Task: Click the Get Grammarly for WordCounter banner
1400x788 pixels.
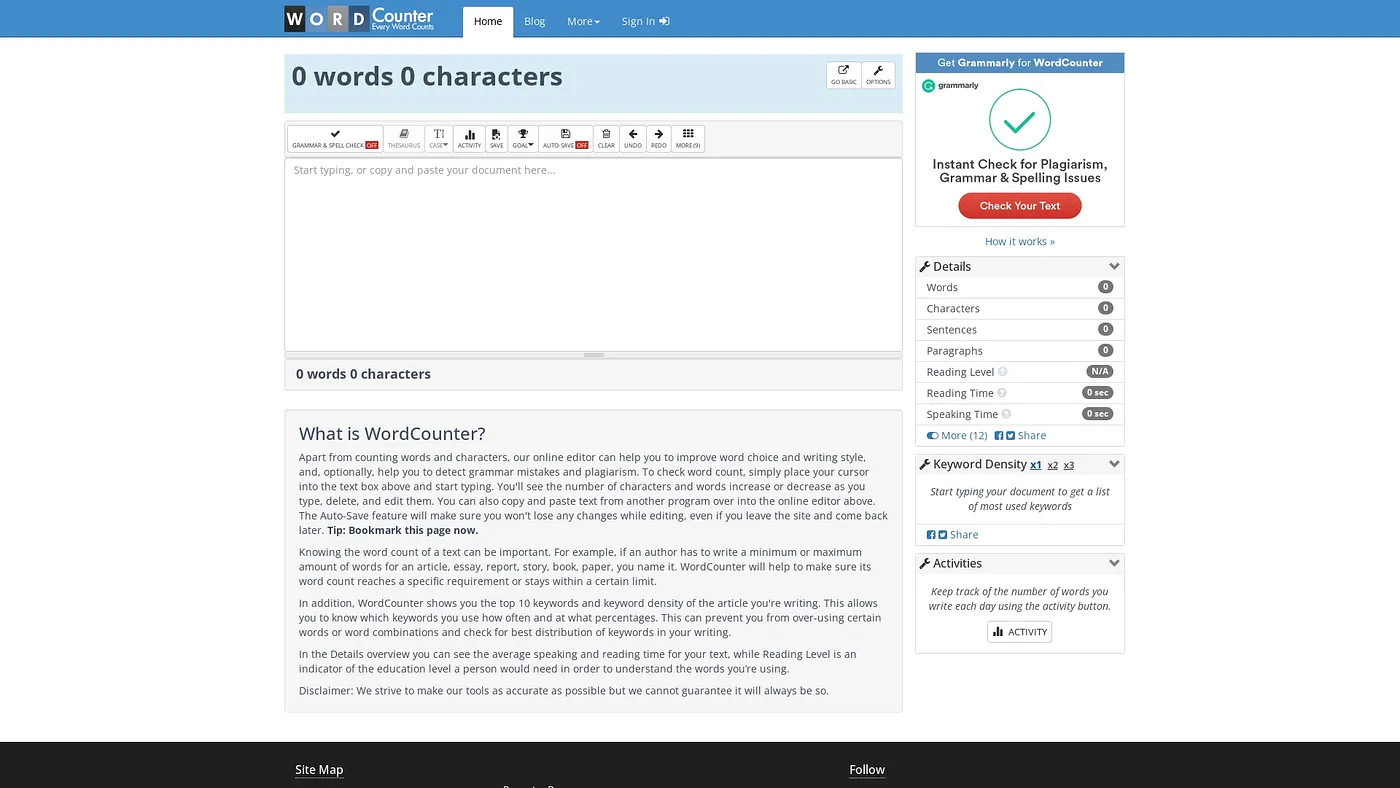Action: click(1020, 63)
